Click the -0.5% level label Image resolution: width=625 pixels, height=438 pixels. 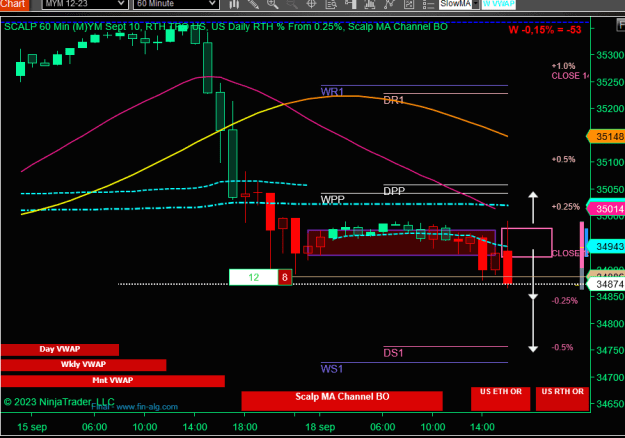point(562,348)
